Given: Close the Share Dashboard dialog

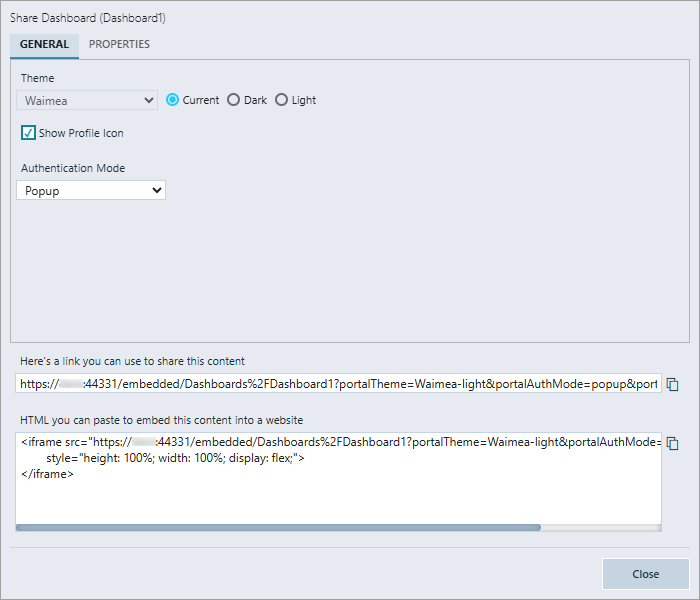Looking at the screenshot, I should (645, 574).
